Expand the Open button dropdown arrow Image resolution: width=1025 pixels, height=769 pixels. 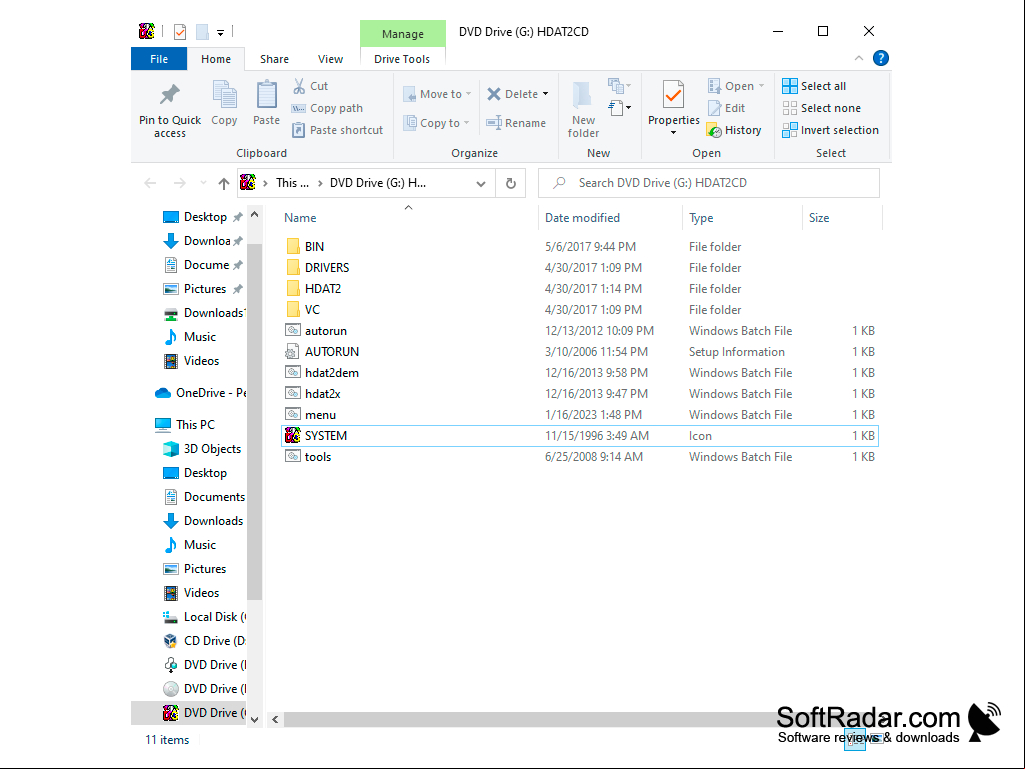761,86
